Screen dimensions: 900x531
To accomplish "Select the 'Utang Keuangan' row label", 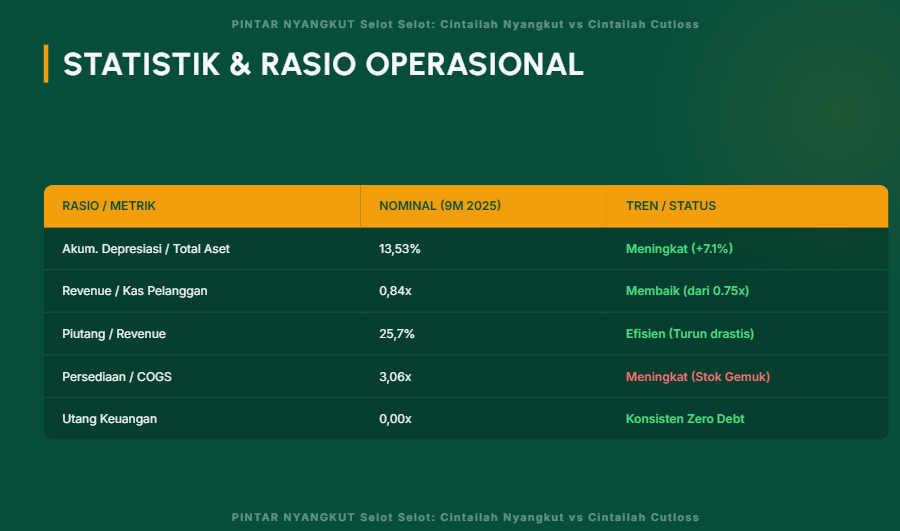I will tap(109, 419).
